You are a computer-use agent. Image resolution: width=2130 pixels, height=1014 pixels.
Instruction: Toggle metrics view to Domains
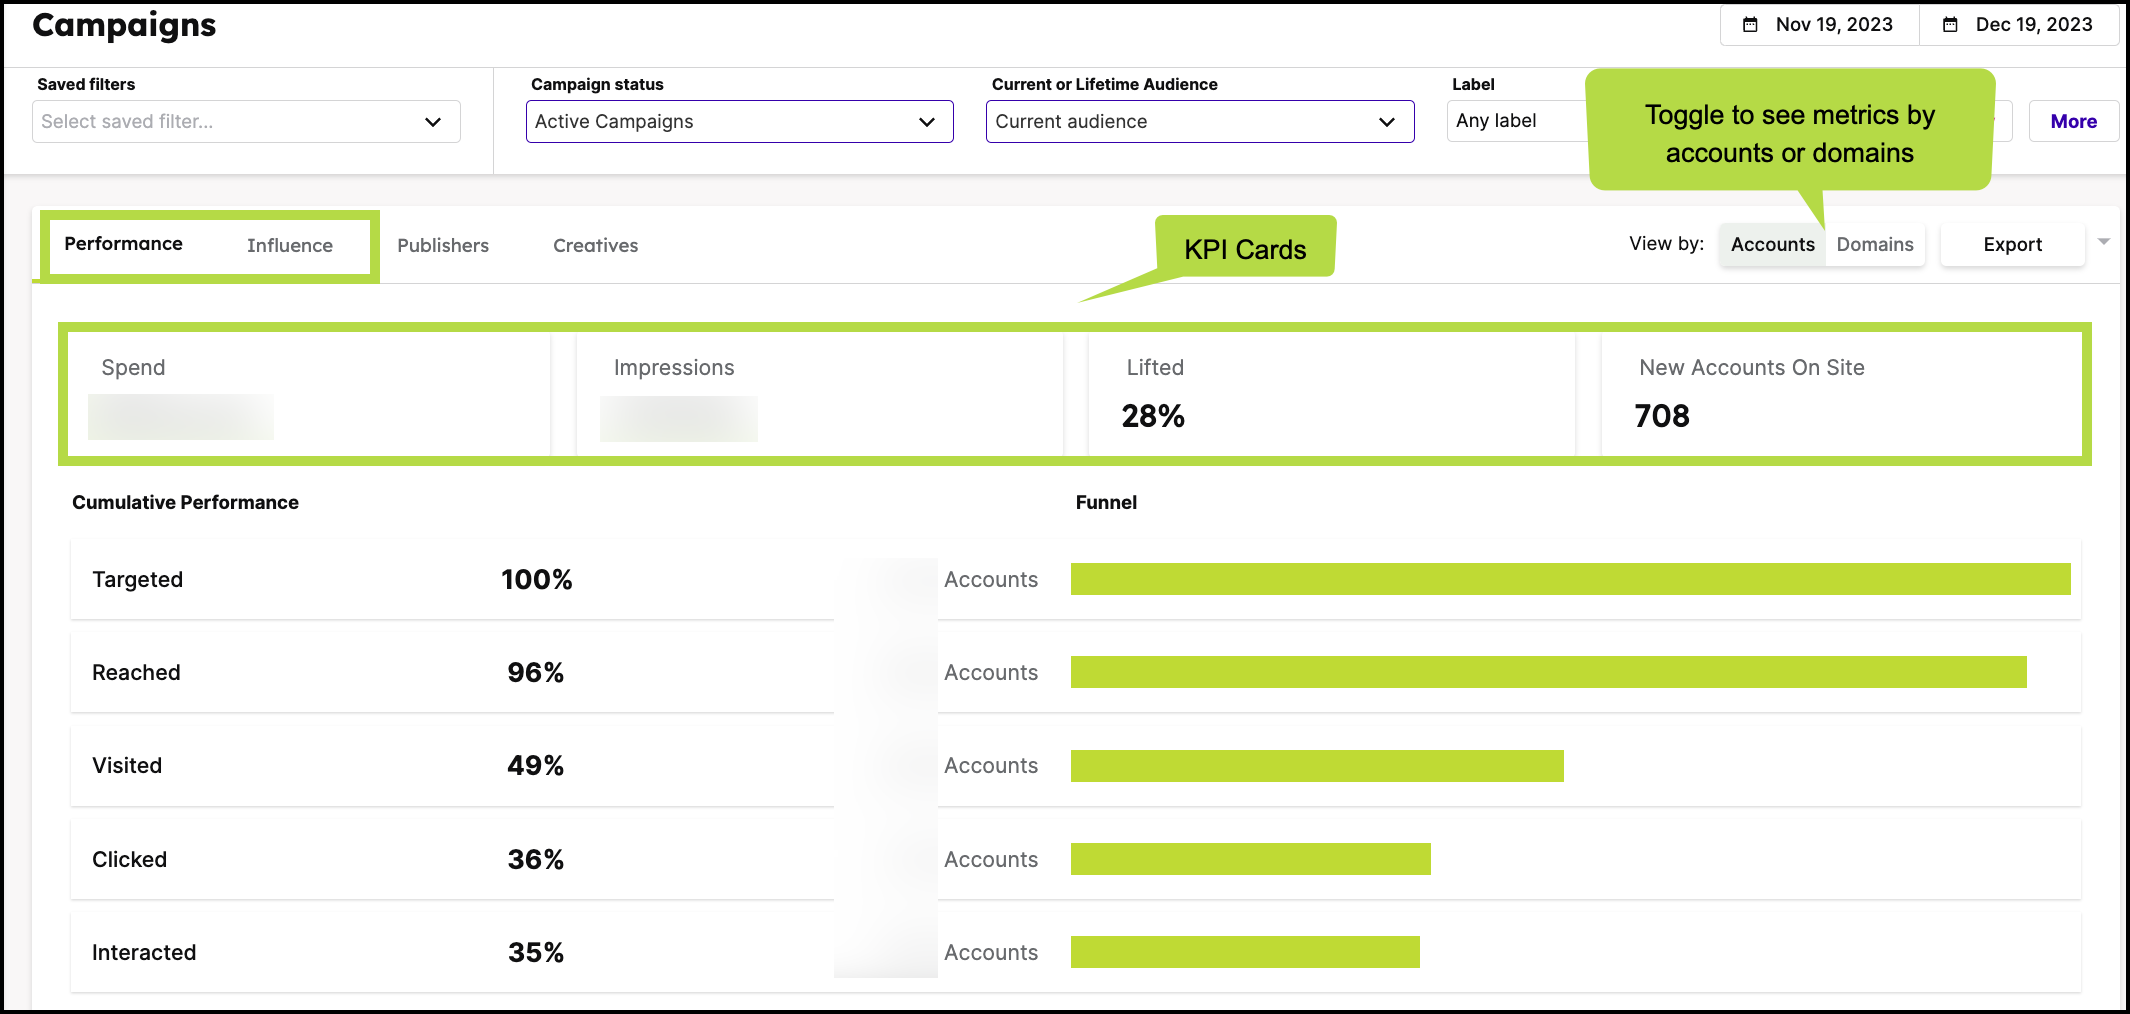click(x=1875, y=244)
